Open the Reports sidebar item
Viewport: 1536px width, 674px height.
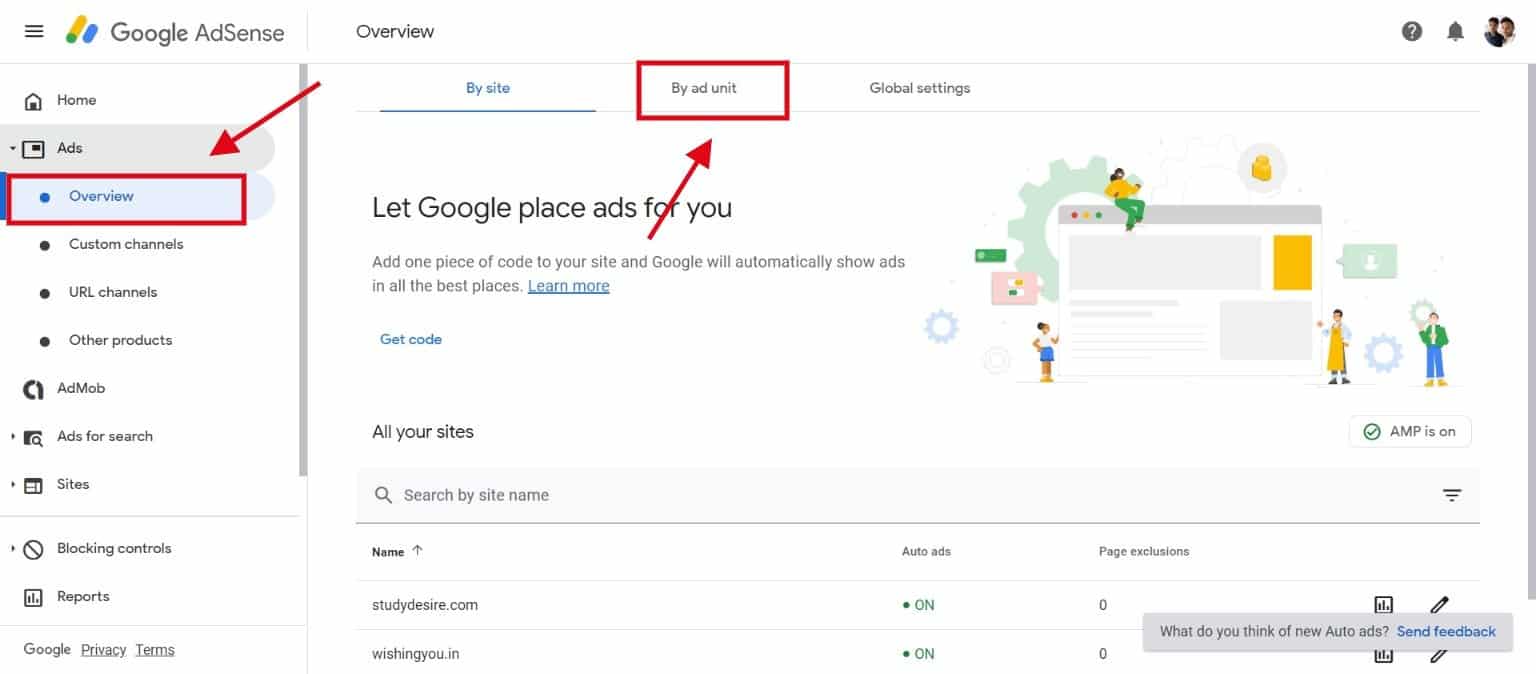pyautogui.click(x=83, y=596)
